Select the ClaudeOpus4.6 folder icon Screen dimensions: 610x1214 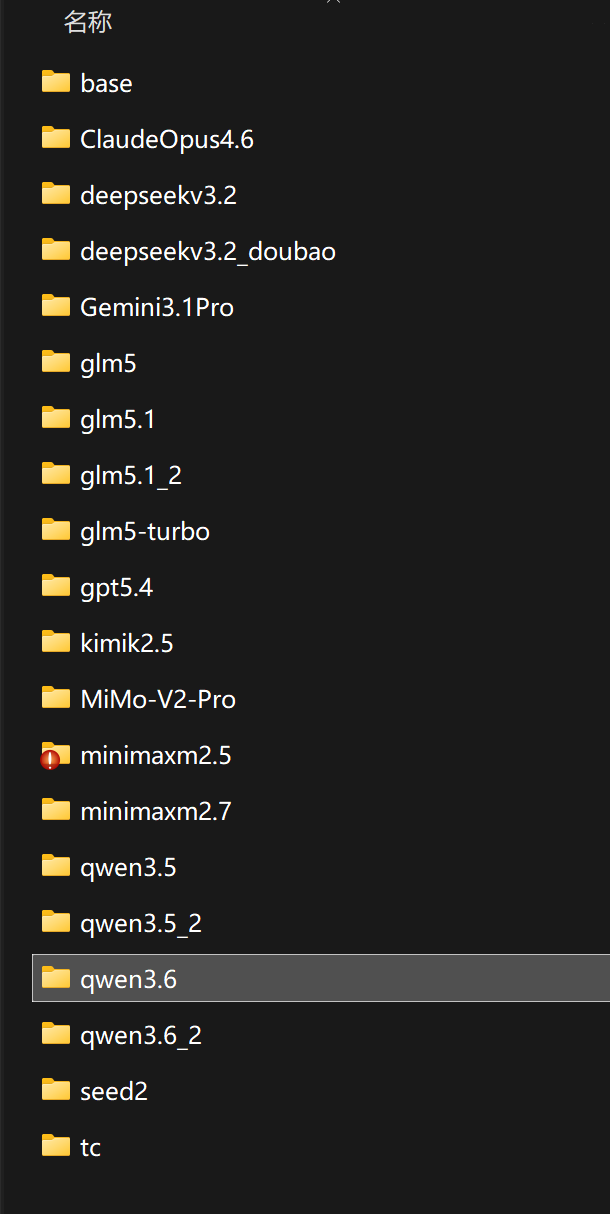click(56, 138)
